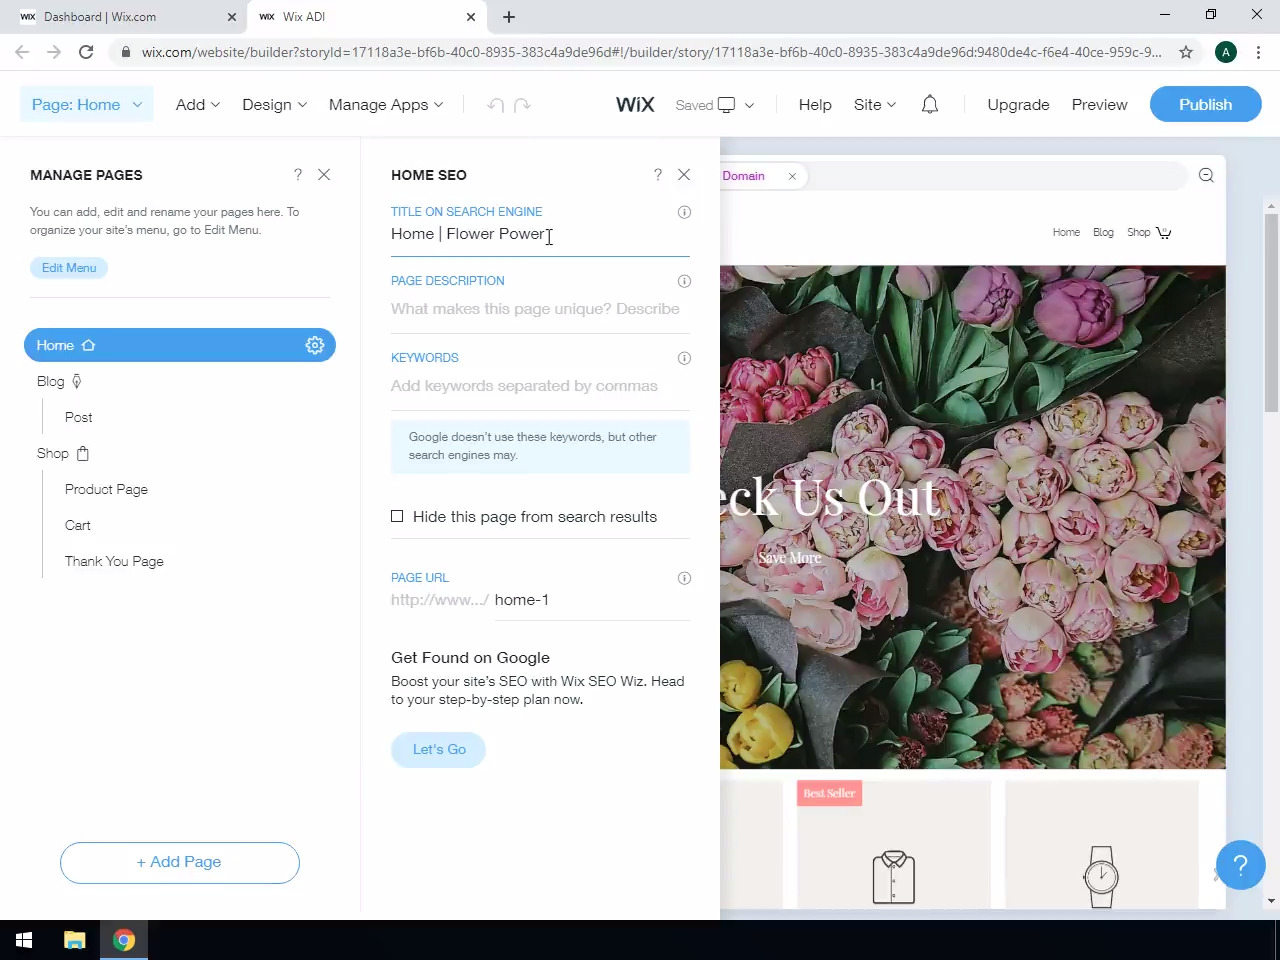
Task: Click the Publish button
Action: coord(1205,105)
